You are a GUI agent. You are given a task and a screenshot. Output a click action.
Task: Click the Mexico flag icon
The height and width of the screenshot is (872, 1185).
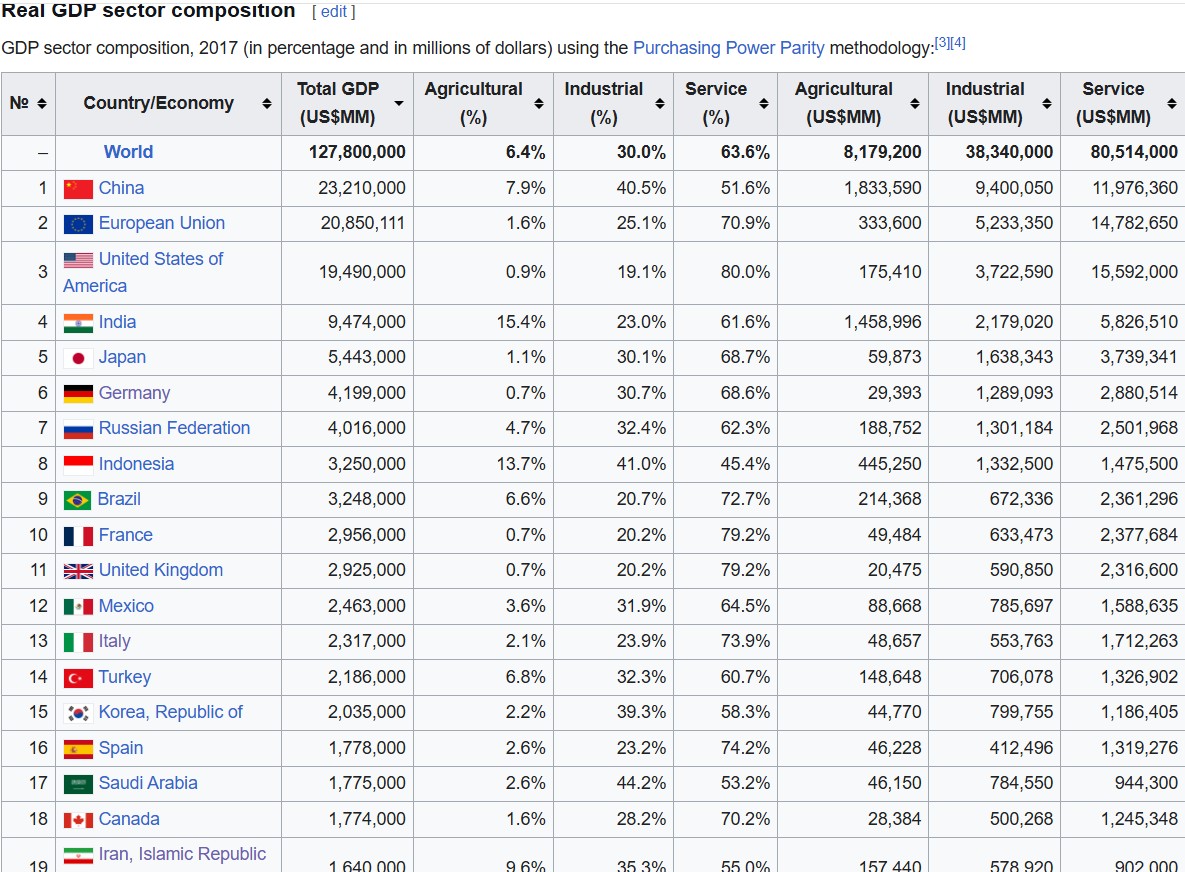[78, 607]
